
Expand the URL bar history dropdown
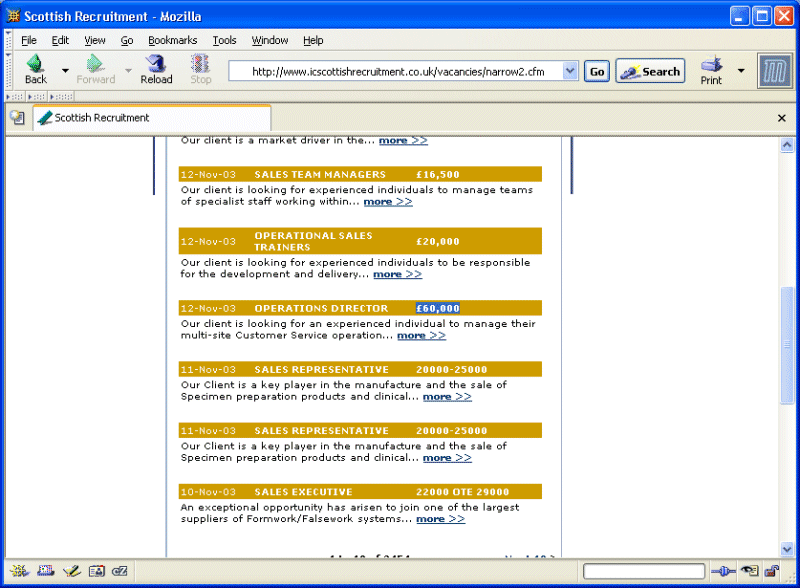[x=570, y=71]
